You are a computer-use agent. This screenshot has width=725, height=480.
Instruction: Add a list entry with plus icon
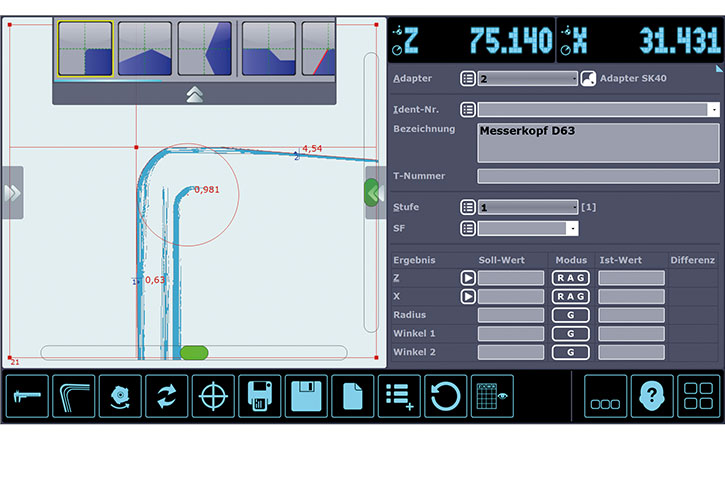(399, 396)
